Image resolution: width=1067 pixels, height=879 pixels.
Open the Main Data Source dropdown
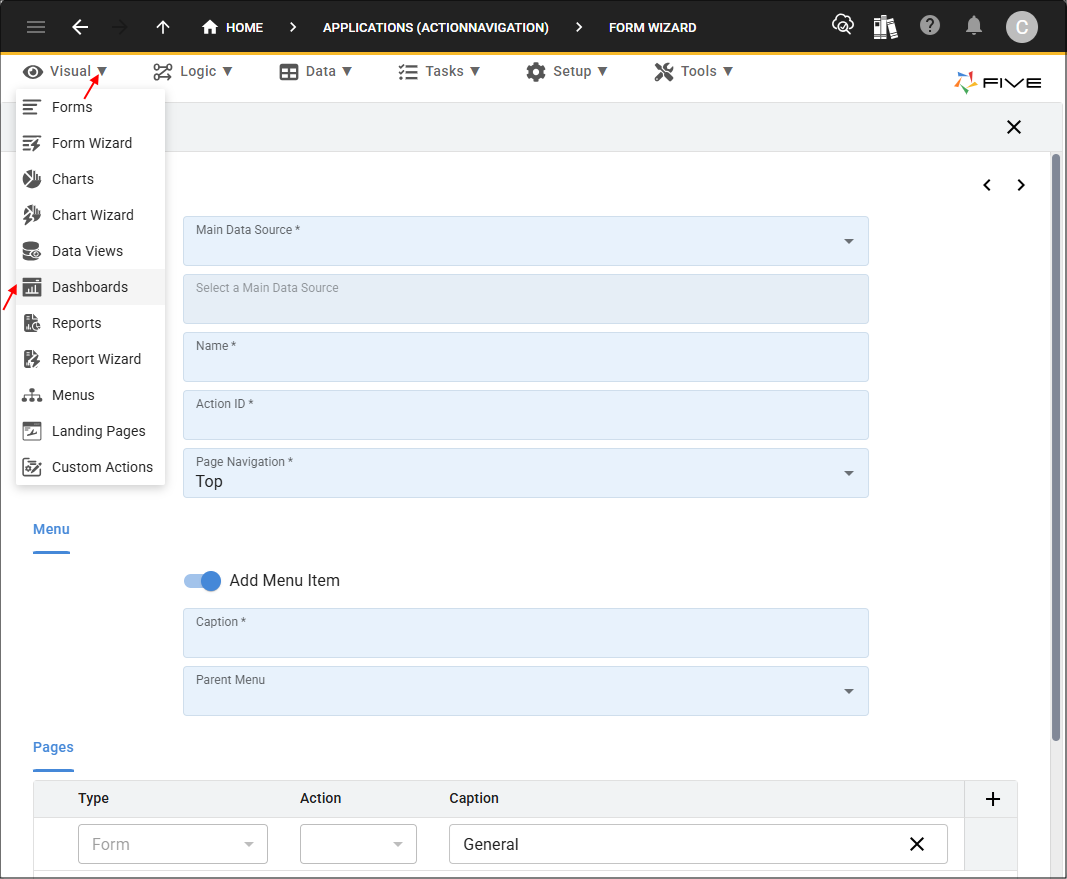[848, 241]
